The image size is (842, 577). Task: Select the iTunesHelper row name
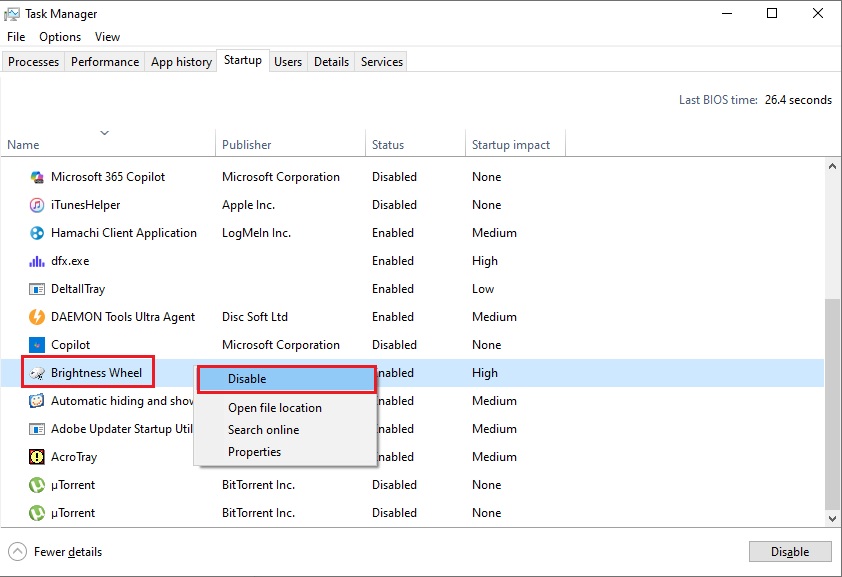[x=85, y=205]
